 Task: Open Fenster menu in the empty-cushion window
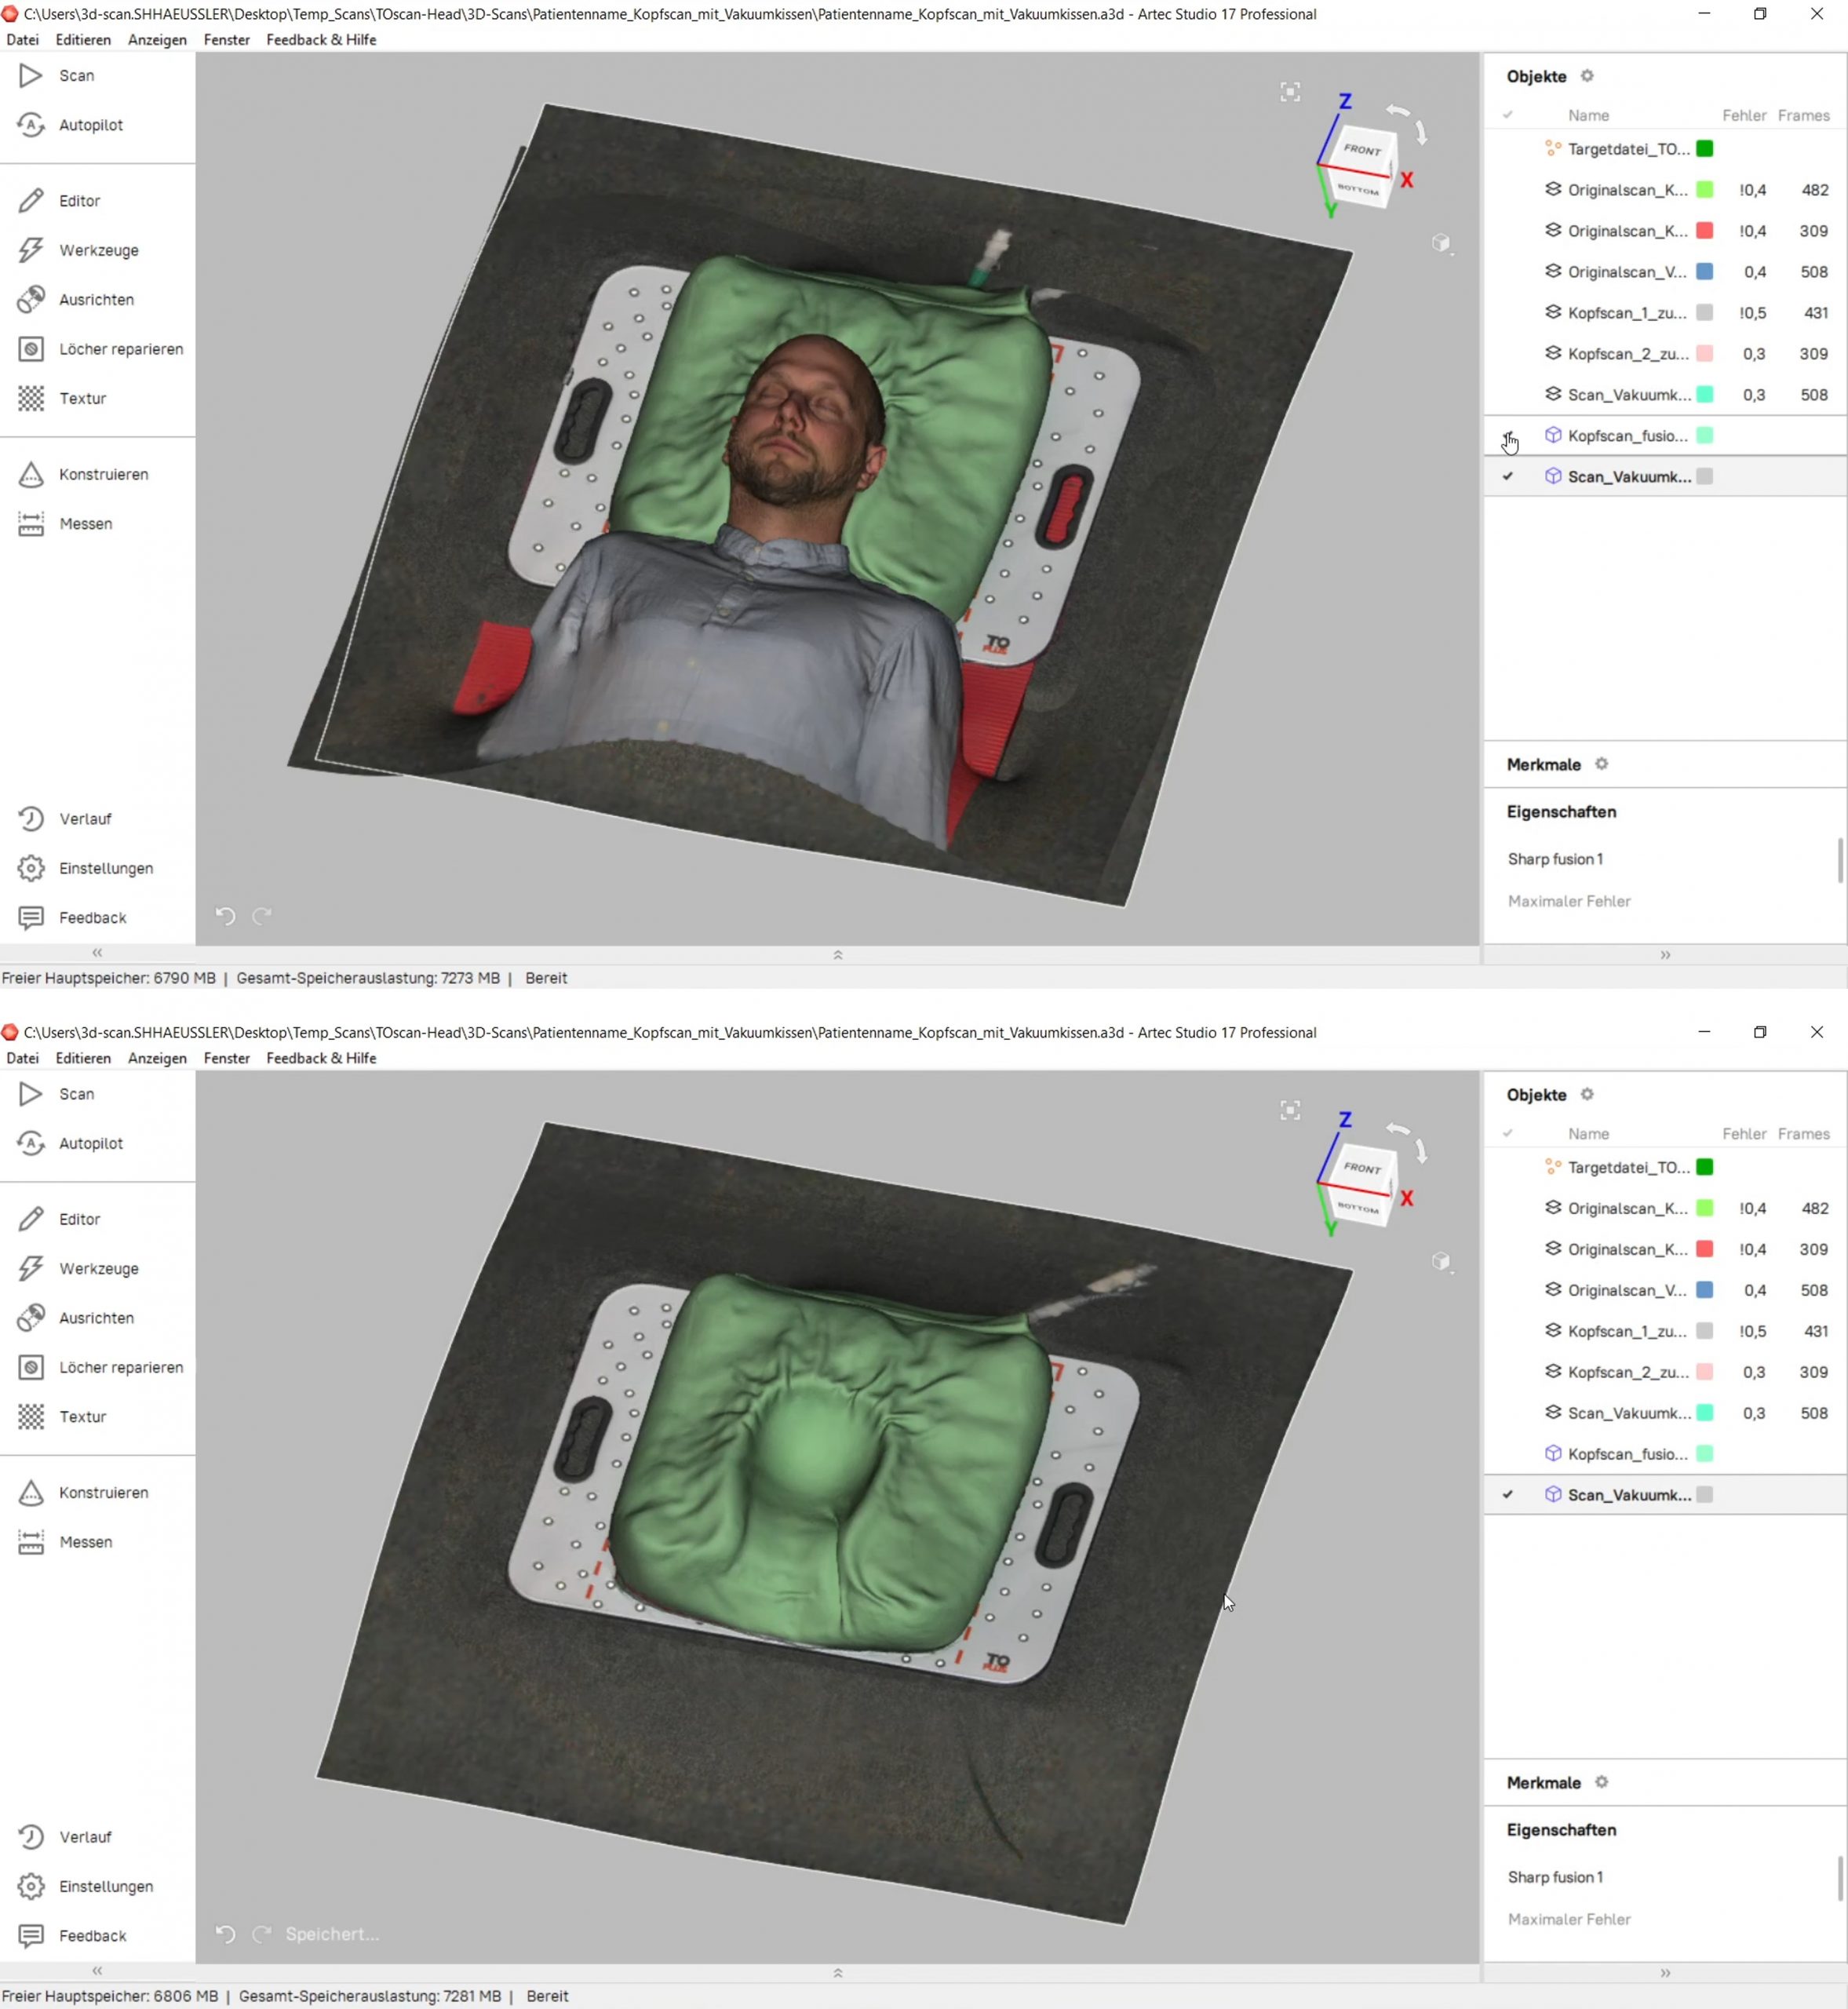click(226, 1058)
